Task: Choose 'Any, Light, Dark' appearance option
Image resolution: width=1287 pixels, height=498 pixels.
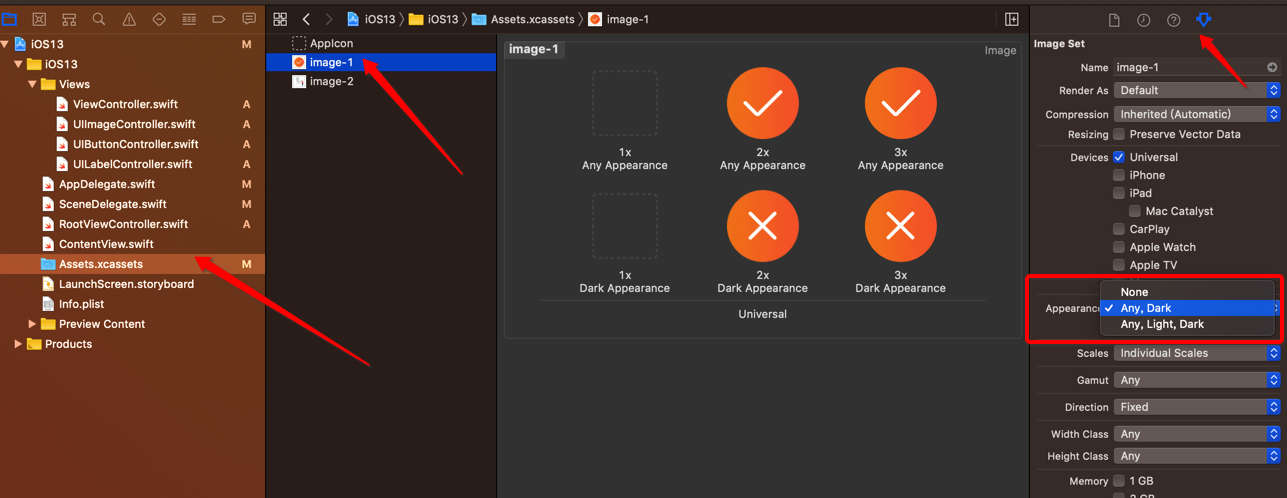Action: pos(1162,324)
